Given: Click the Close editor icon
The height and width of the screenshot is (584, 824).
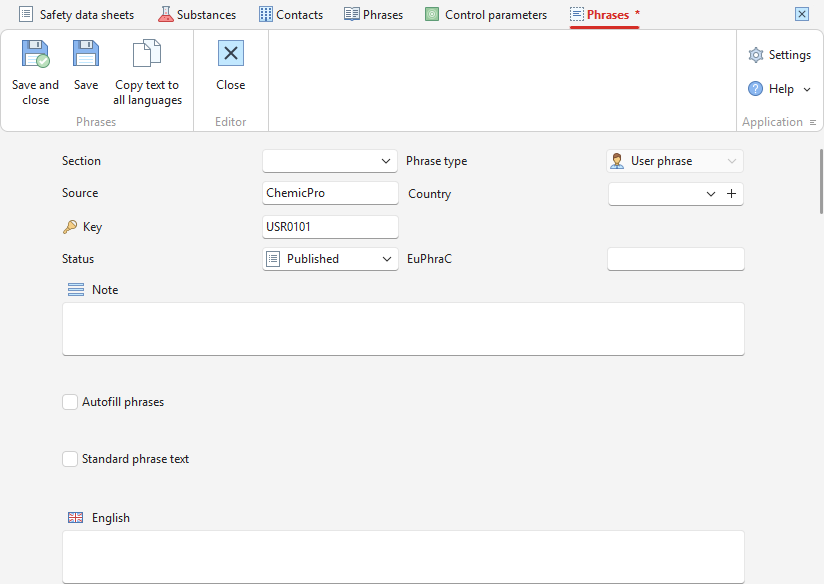Looking at the screenshot, I should [231, 53].
